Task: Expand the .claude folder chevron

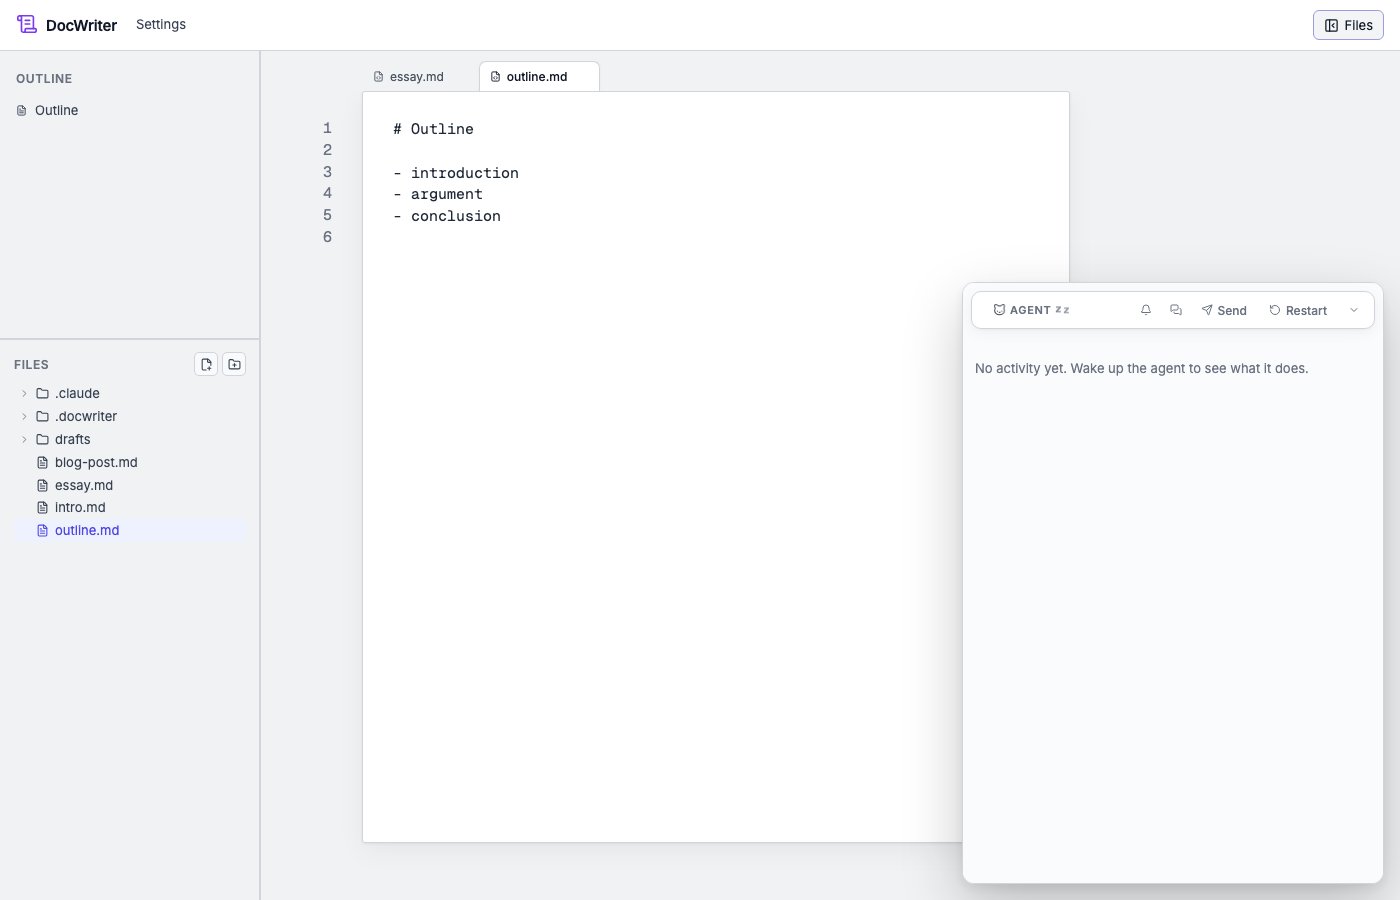Action: tap(24, 393)
